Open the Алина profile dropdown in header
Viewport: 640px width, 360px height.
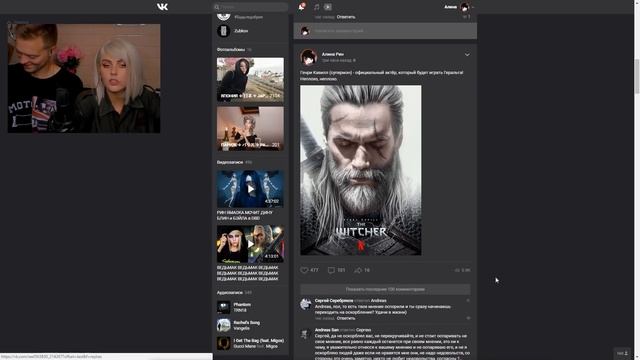459,7
